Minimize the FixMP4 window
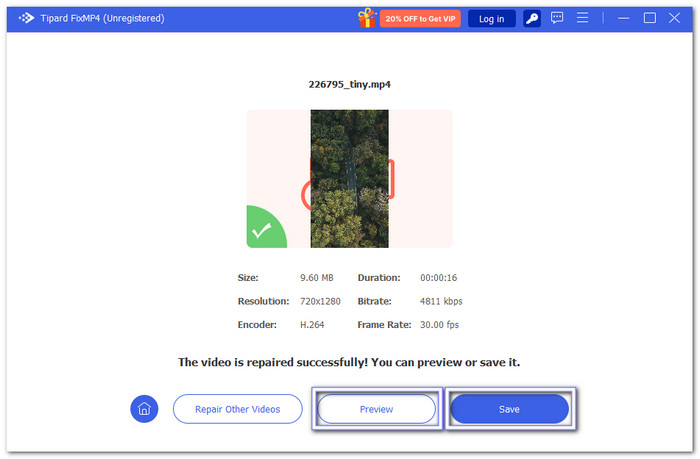700x459 pixels. tap(624, 18)
